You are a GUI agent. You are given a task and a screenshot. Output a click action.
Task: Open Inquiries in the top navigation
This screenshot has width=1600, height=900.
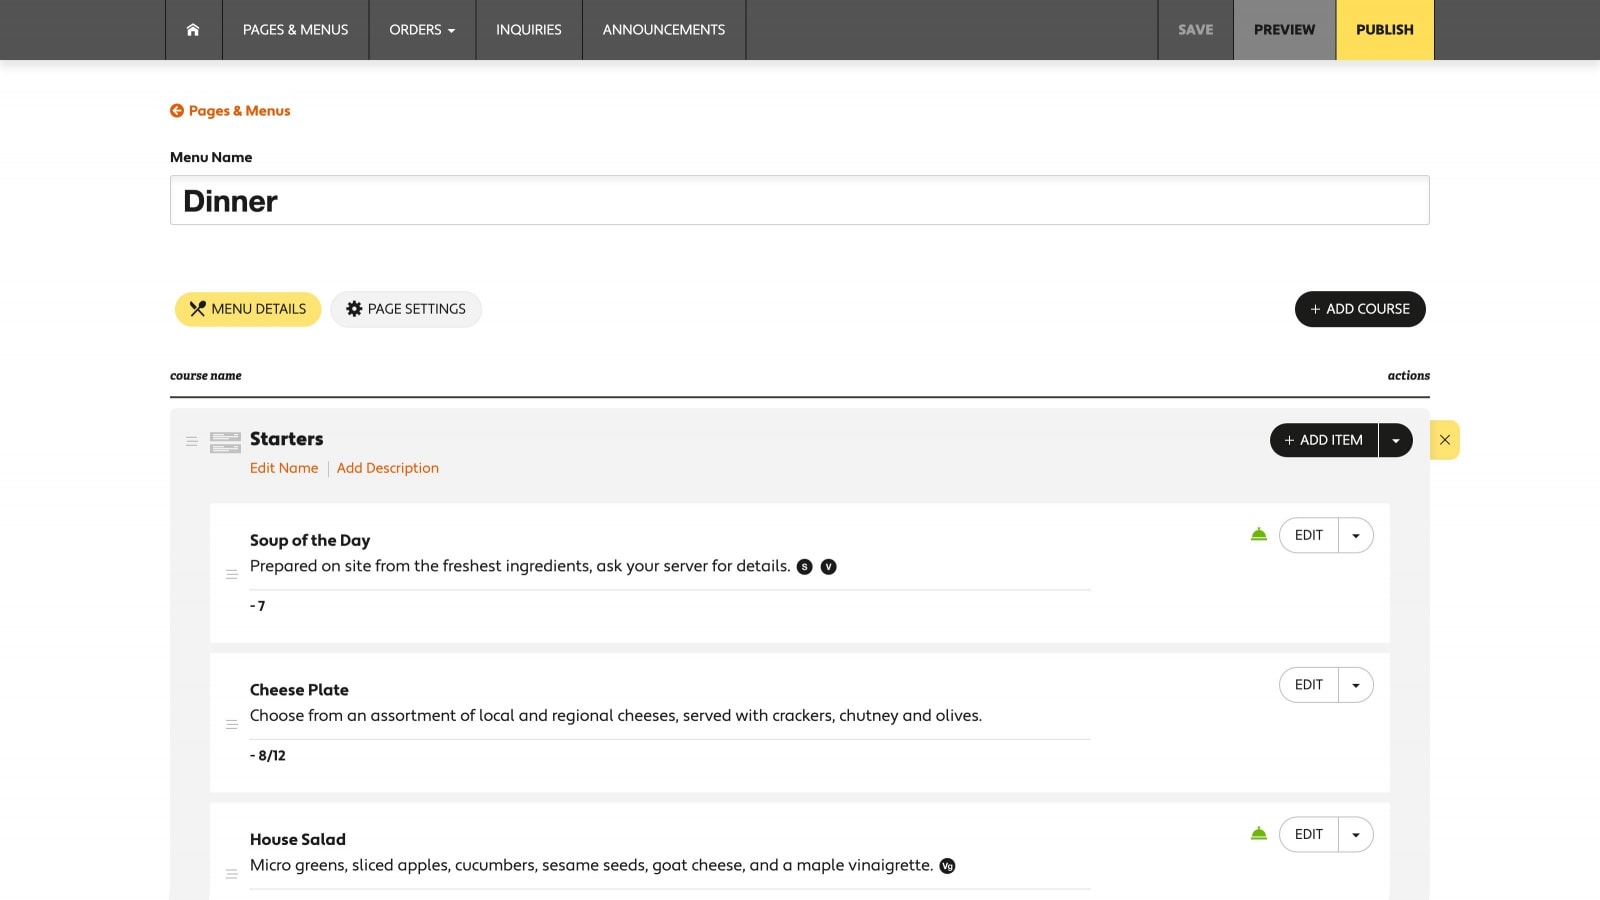click(529, 30)
